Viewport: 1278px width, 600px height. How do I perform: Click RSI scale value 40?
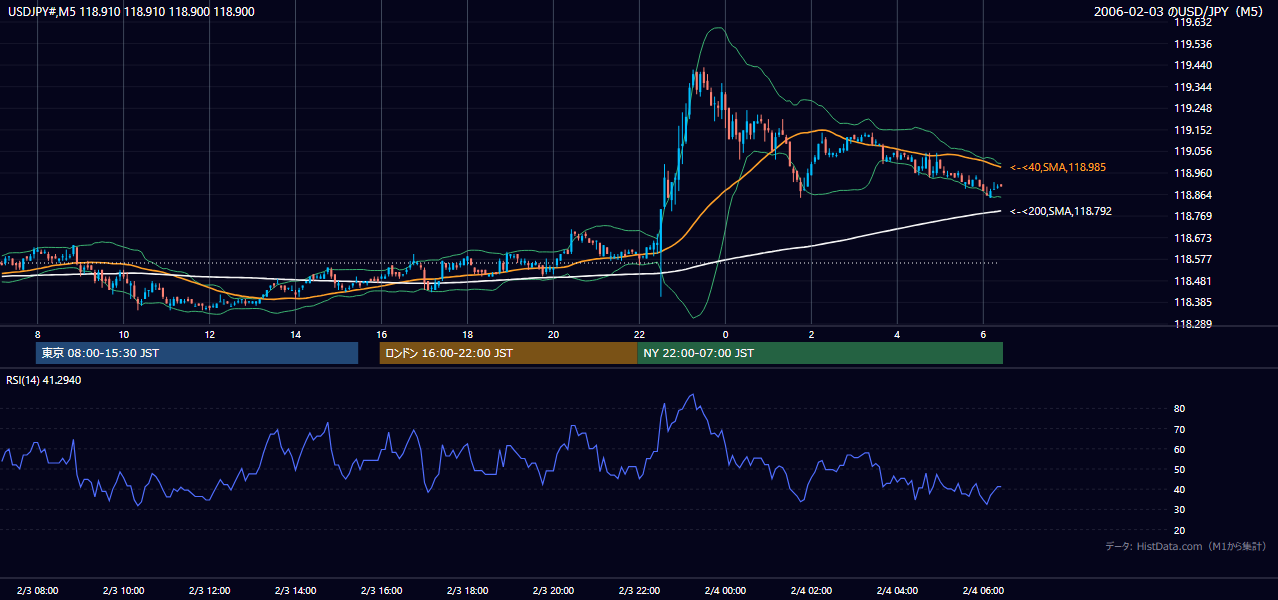click(x=1180, y=489)
